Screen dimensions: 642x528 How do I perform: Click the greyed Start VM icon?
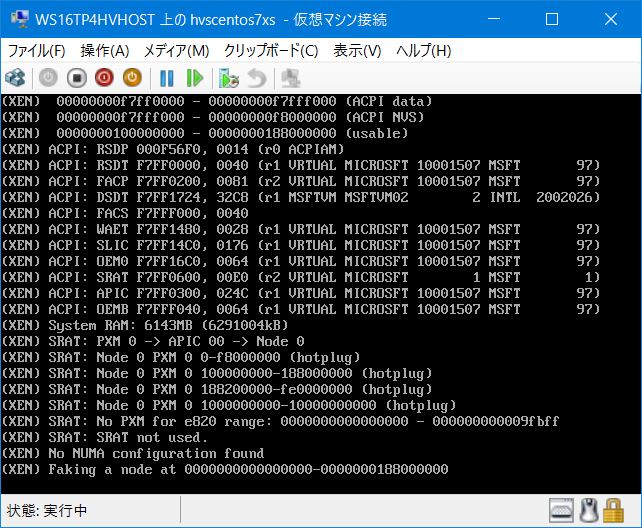click(48, 78)
